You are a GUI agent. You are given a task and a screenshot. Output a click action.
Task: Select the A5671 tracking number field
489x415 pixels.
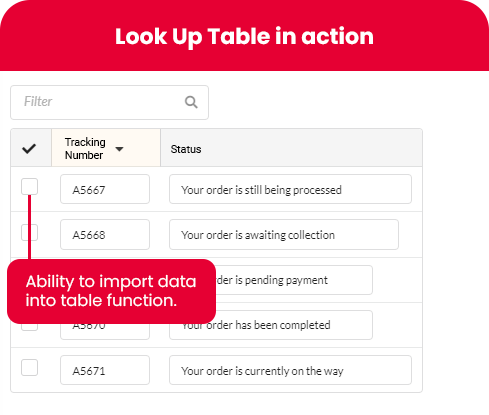[105, 370]
